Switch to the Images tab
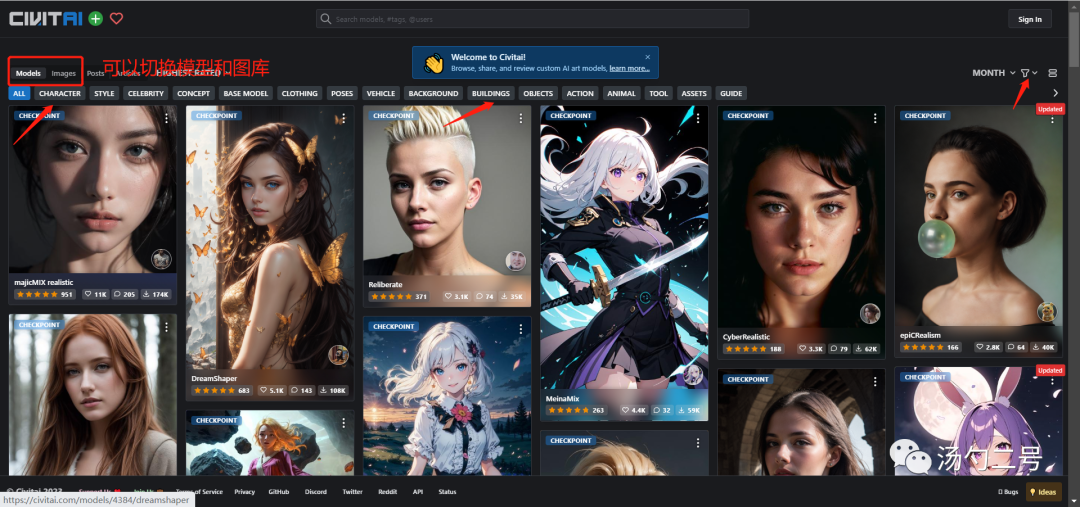Viewport: 1080px width, 507px height. point(63,74)
